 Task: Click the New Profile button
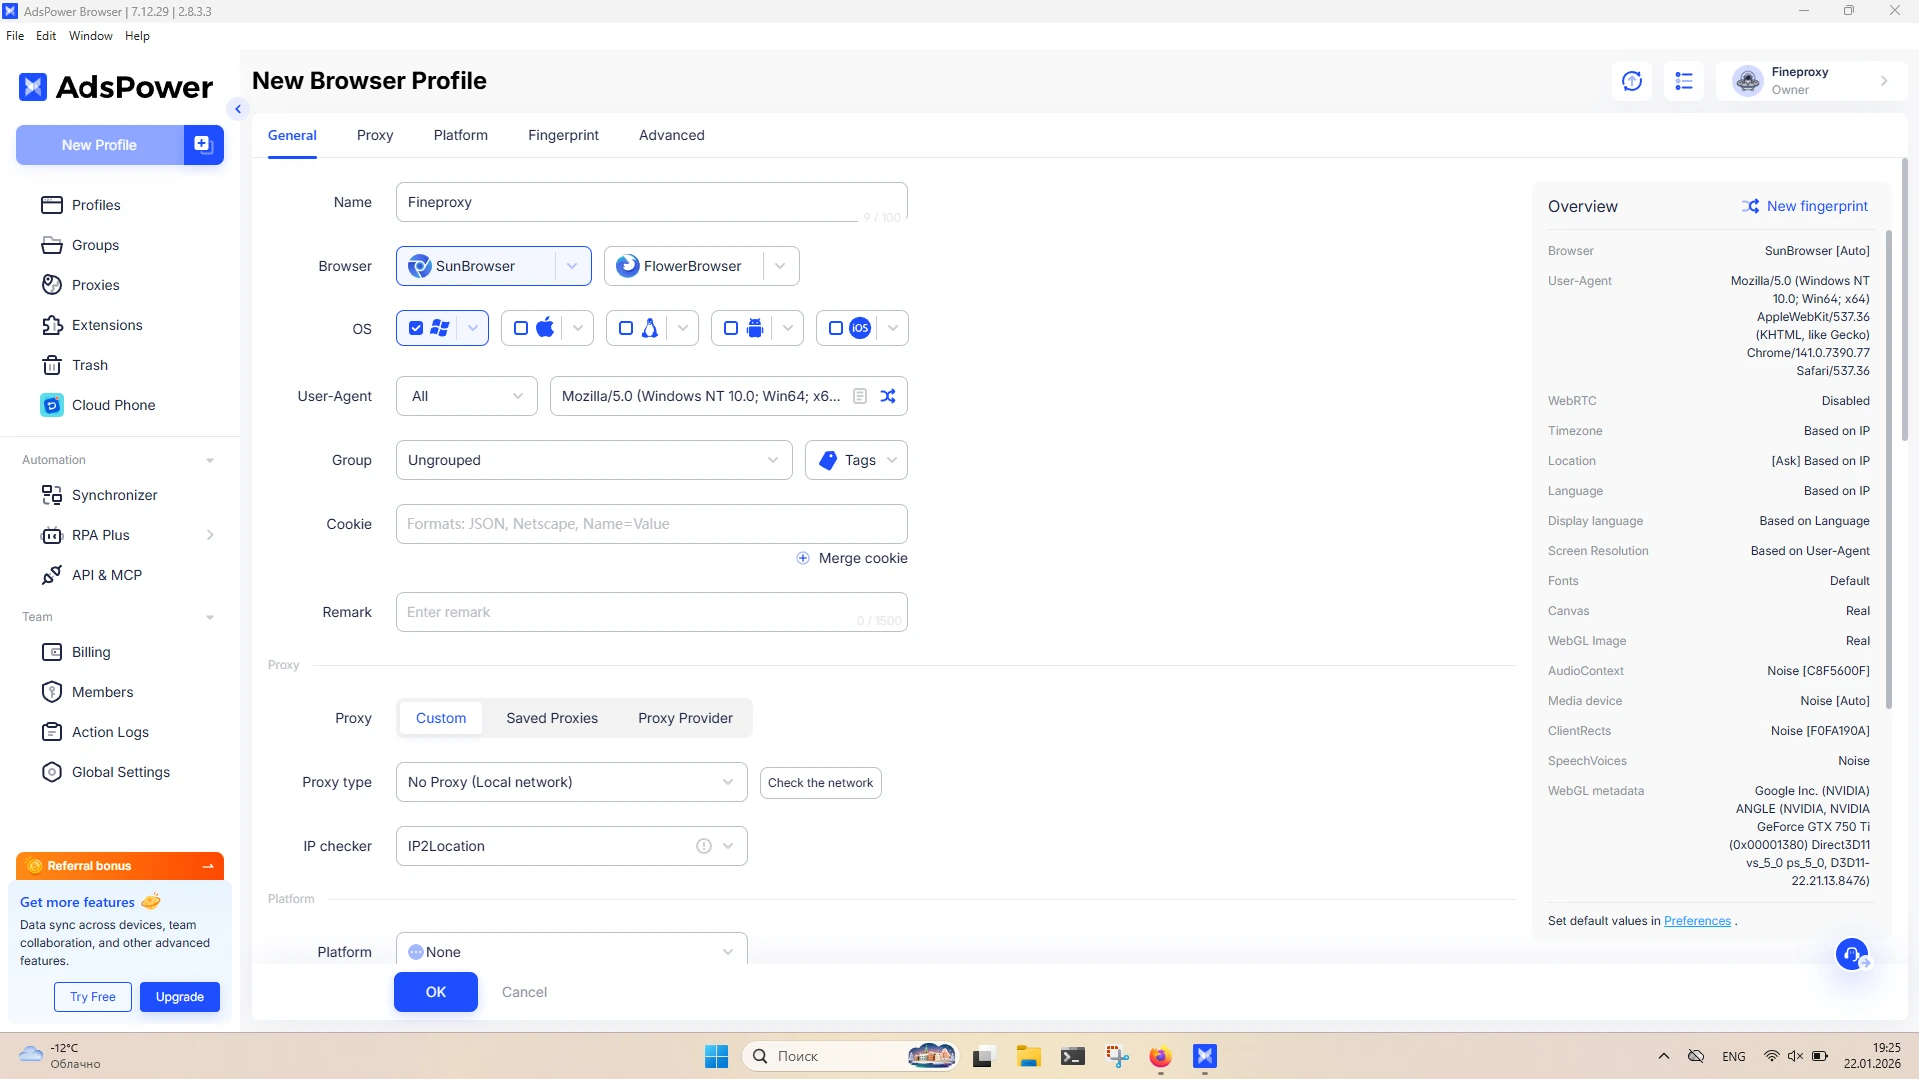click(x=99, y=145)
